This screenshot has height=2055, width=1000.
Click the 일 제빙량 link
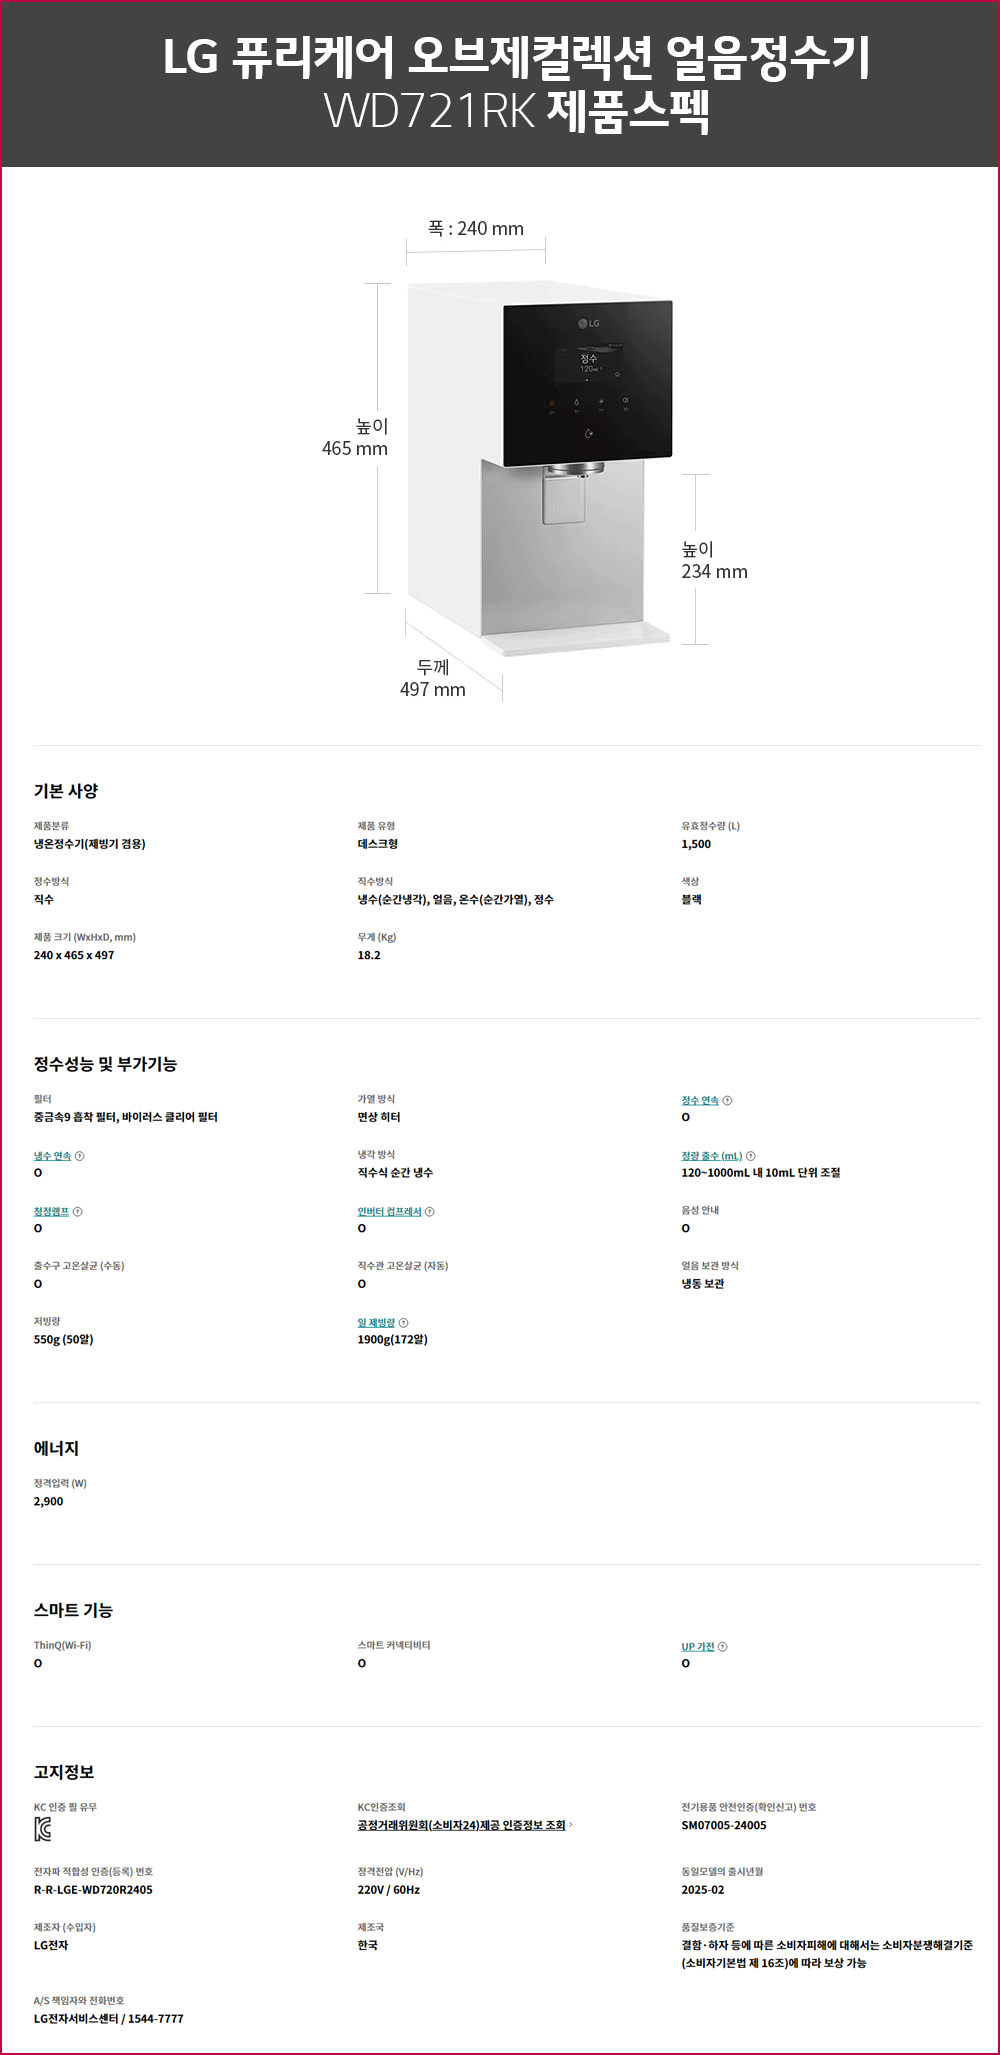(376, 1323)
